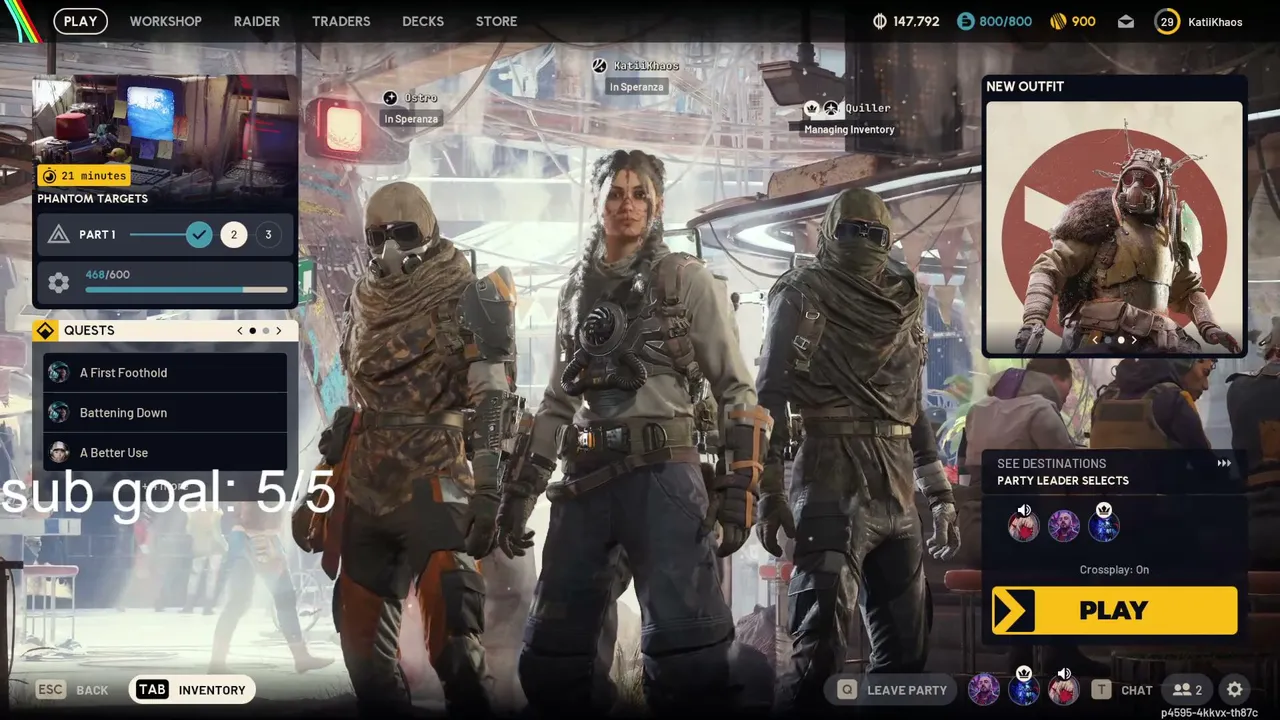Go to previous quests page arrow
This screenshot has height=720, width=1280.
tap(240, 331)
